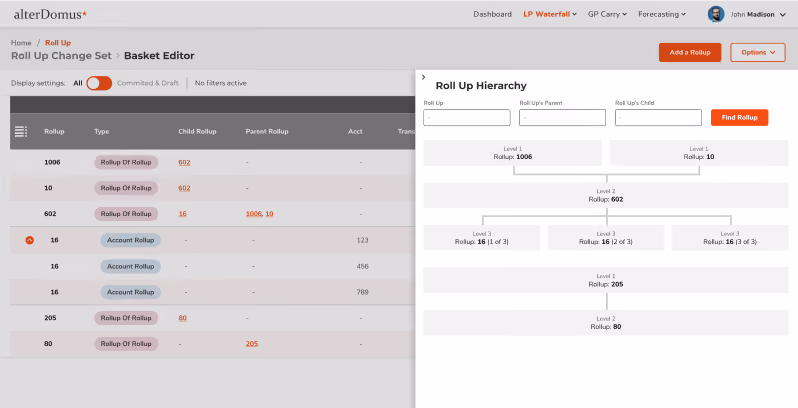Click the Find Rollup button

[739, 118]
